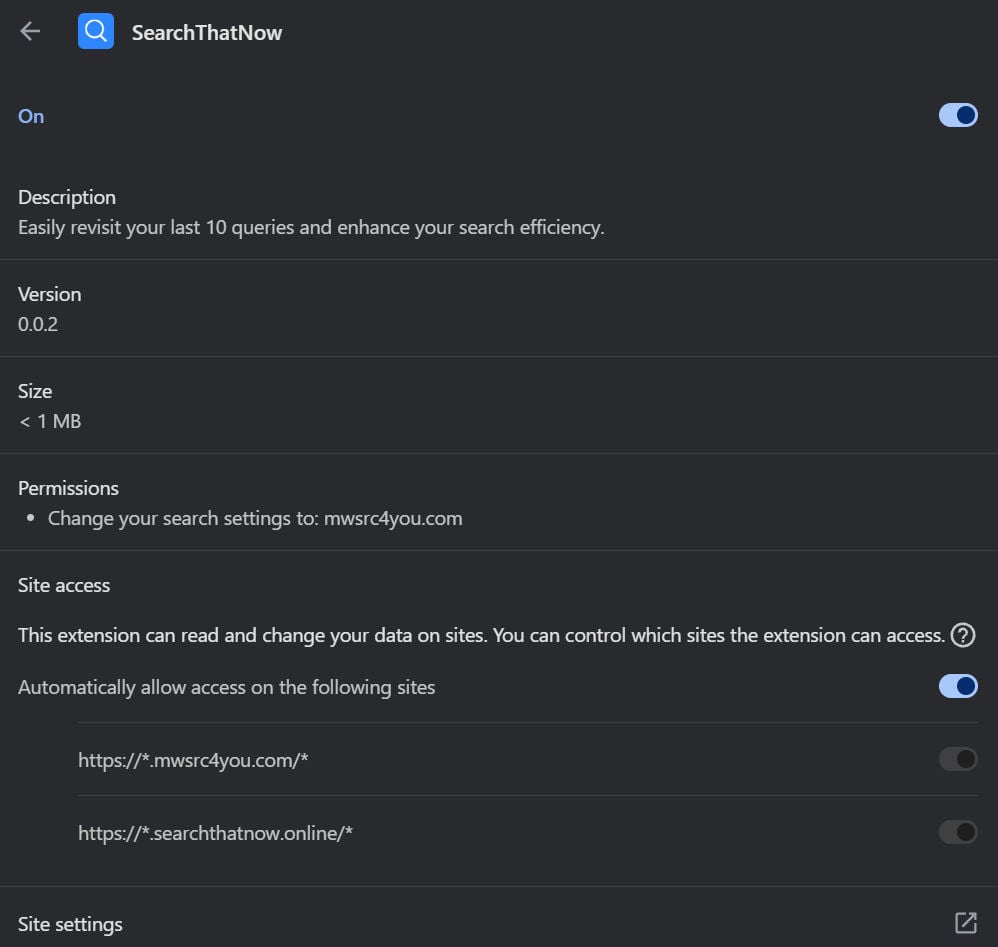Click the On status label
This screenshot has height=947, width=998.
pyautogui.click(x=31, y=116)
